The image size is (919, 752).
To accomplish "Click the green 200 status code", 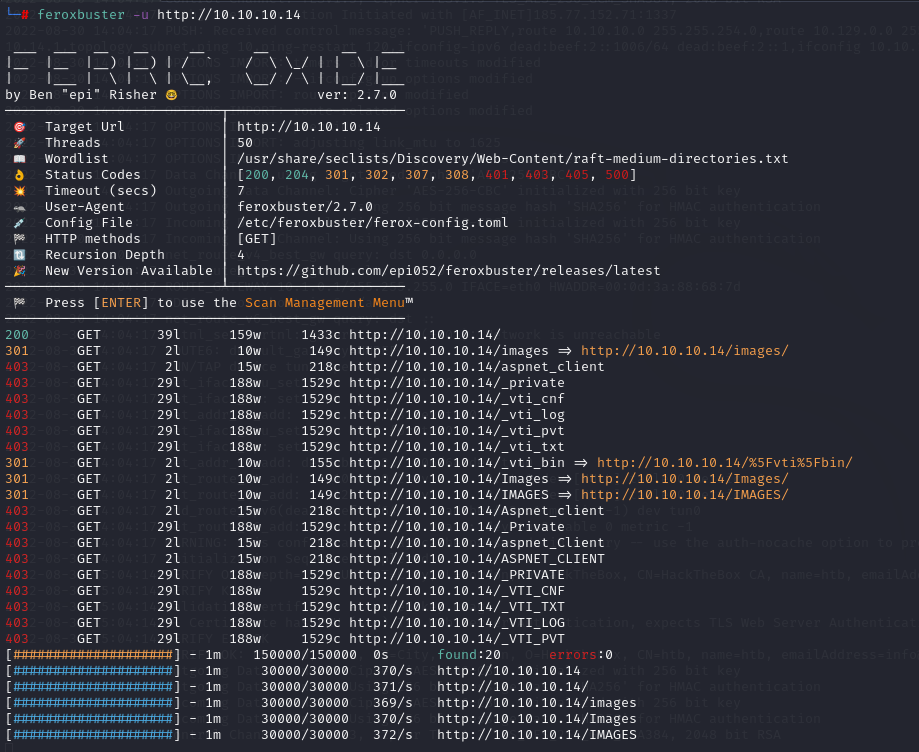I will [x=17, y=335].
